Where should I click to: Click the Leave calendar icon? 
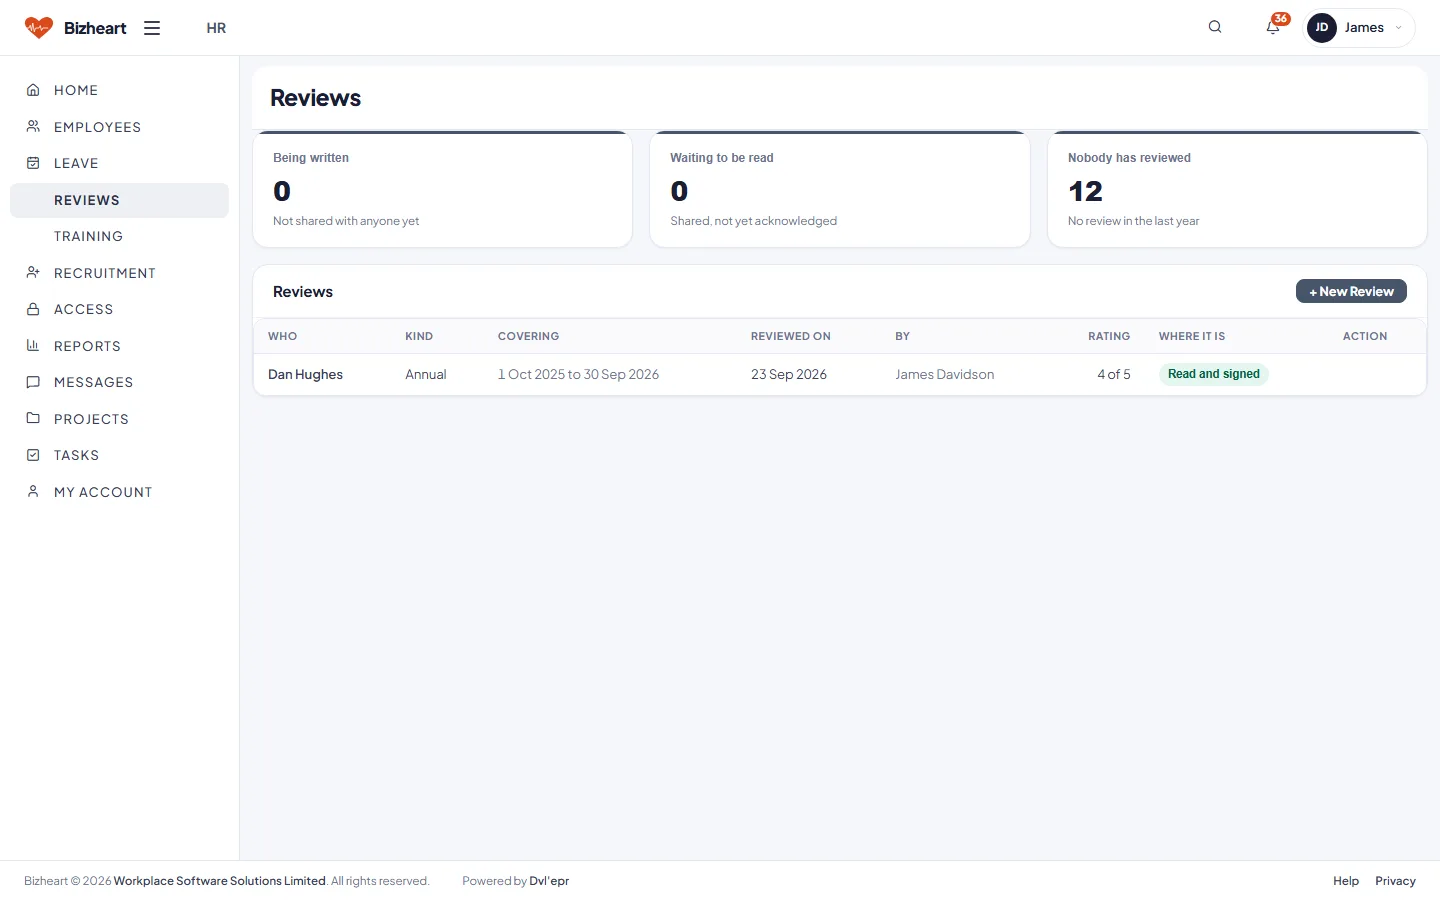pyautogui.click(x=33, y=163)
